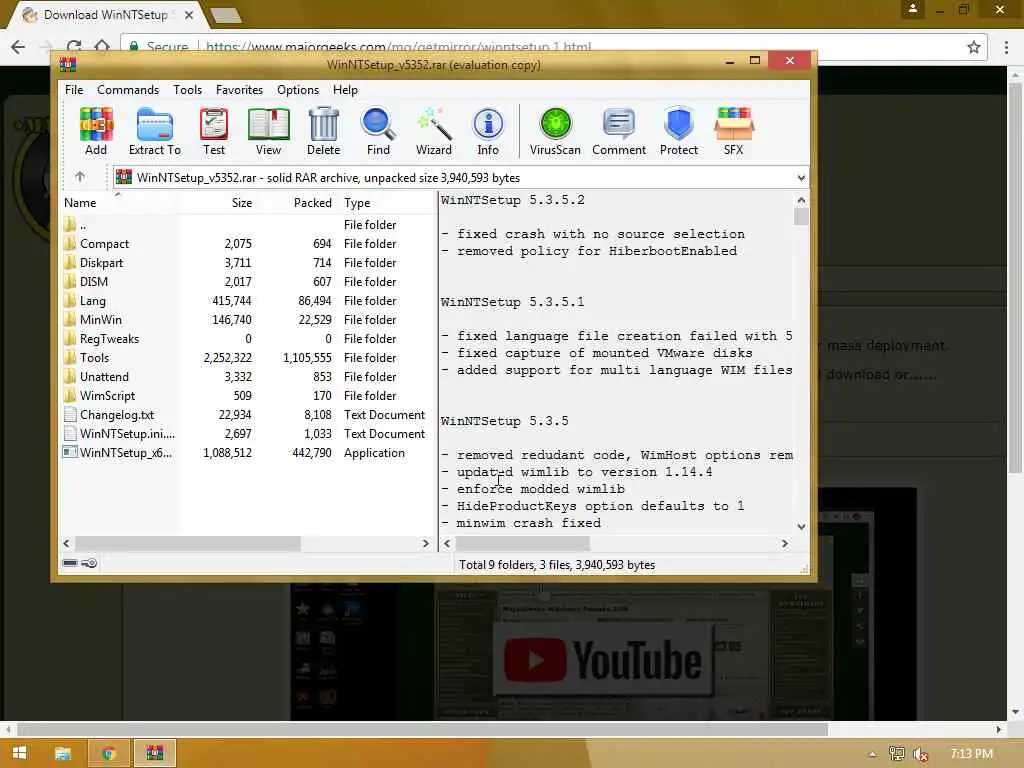Open the Help menu
Image resolution: width=1024 pixels, height=768 pixels.
tap(345, 89)
